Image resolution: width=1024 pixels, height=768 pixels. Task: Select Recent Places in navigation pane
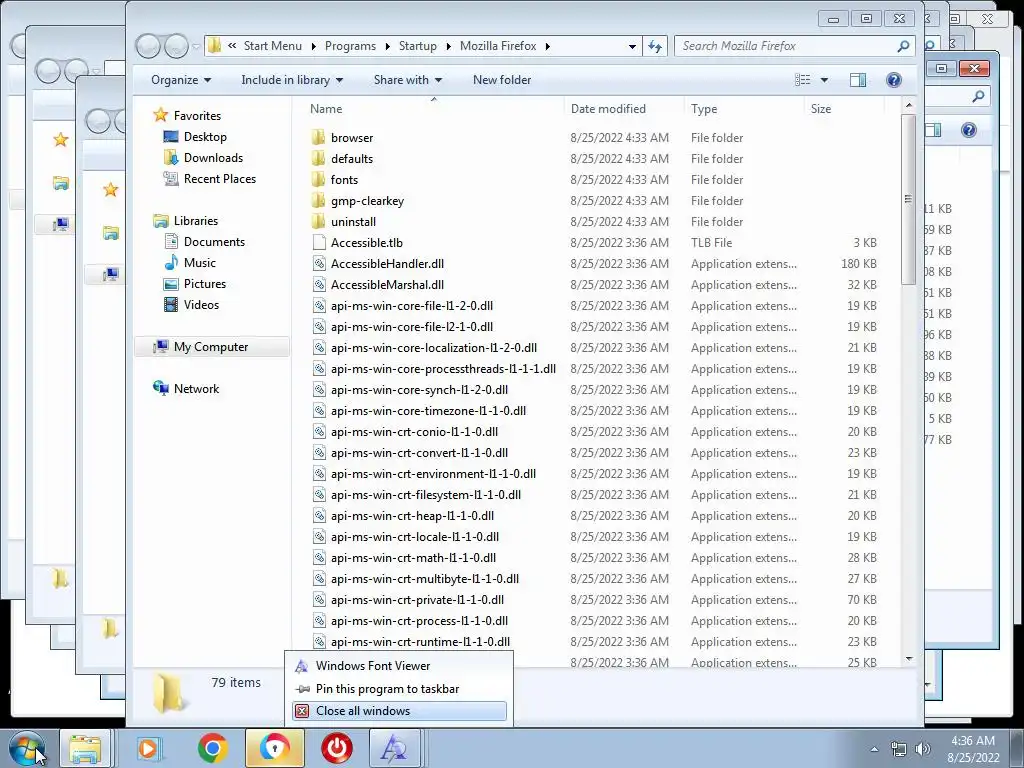tap(219, 178)
